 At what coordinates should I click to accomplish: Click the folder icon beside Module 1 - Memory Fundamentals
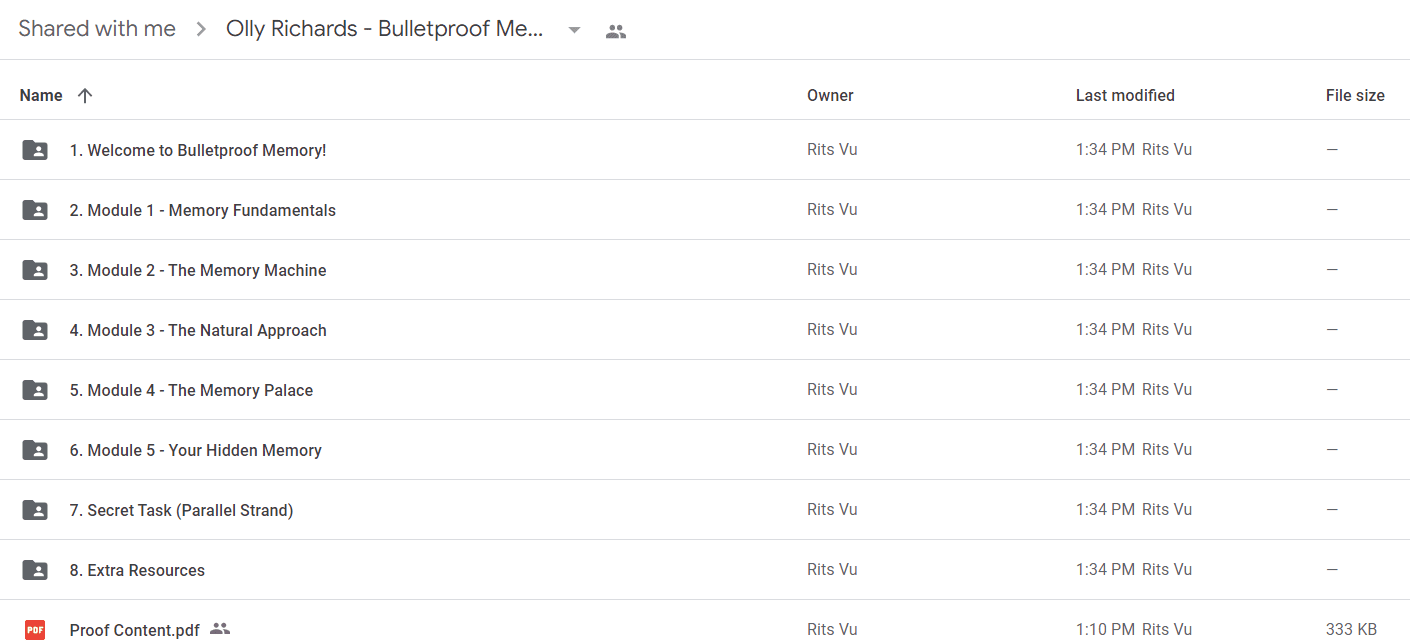[35, 210]
